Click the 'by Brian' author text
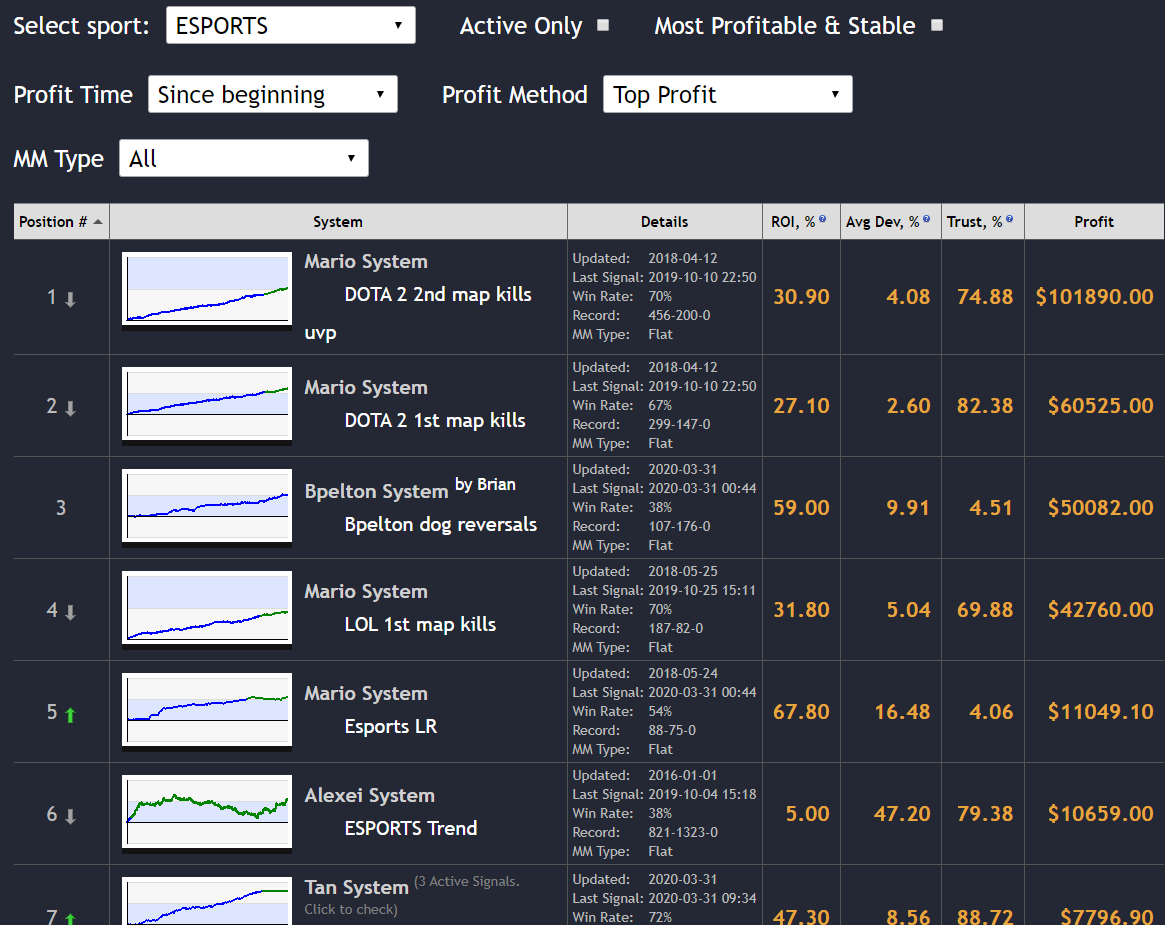 point(485,484)
